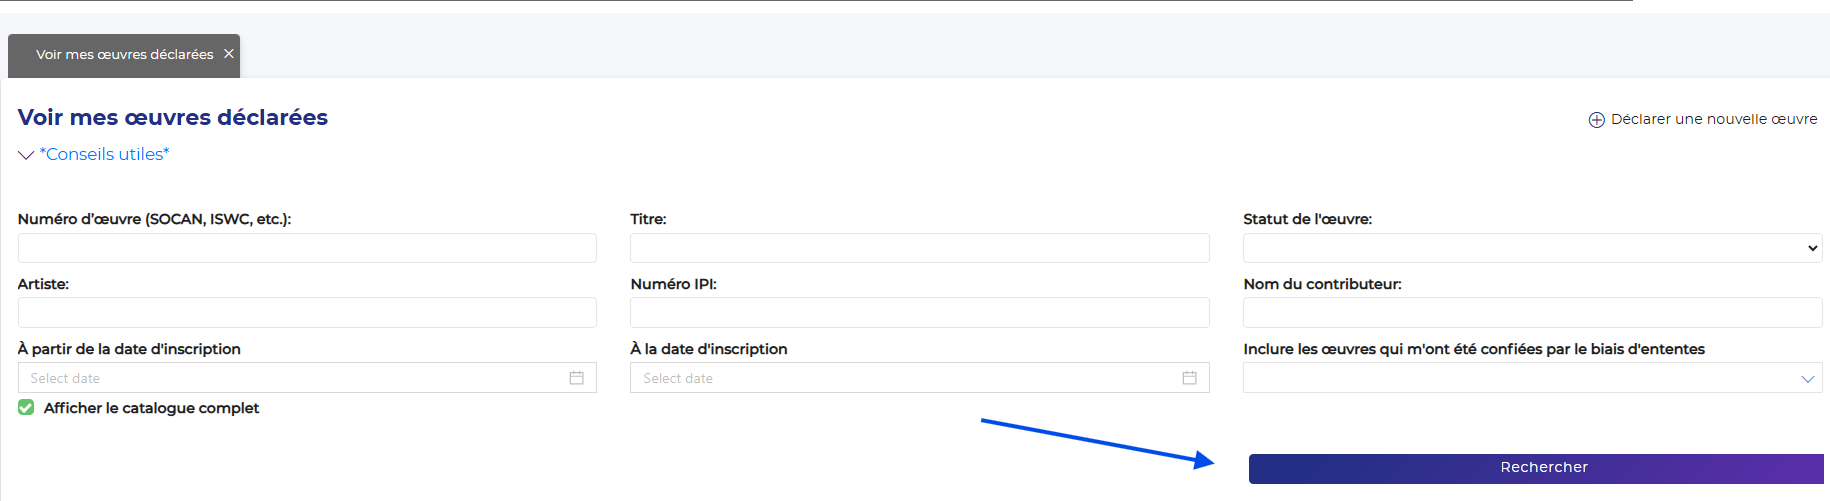Click into the Titre text field
The width and height of the screenshot is (1830, 501).
click(x=919, y=248)
